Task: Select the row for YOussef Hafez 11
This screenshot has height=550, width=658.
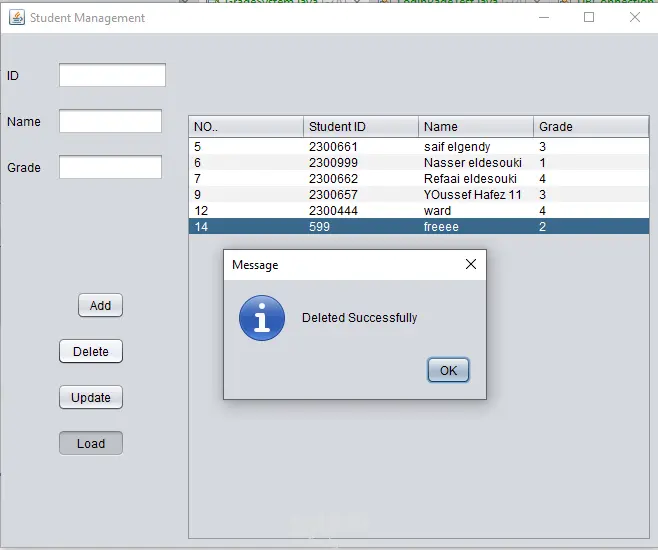Action: tap(419, 194)
